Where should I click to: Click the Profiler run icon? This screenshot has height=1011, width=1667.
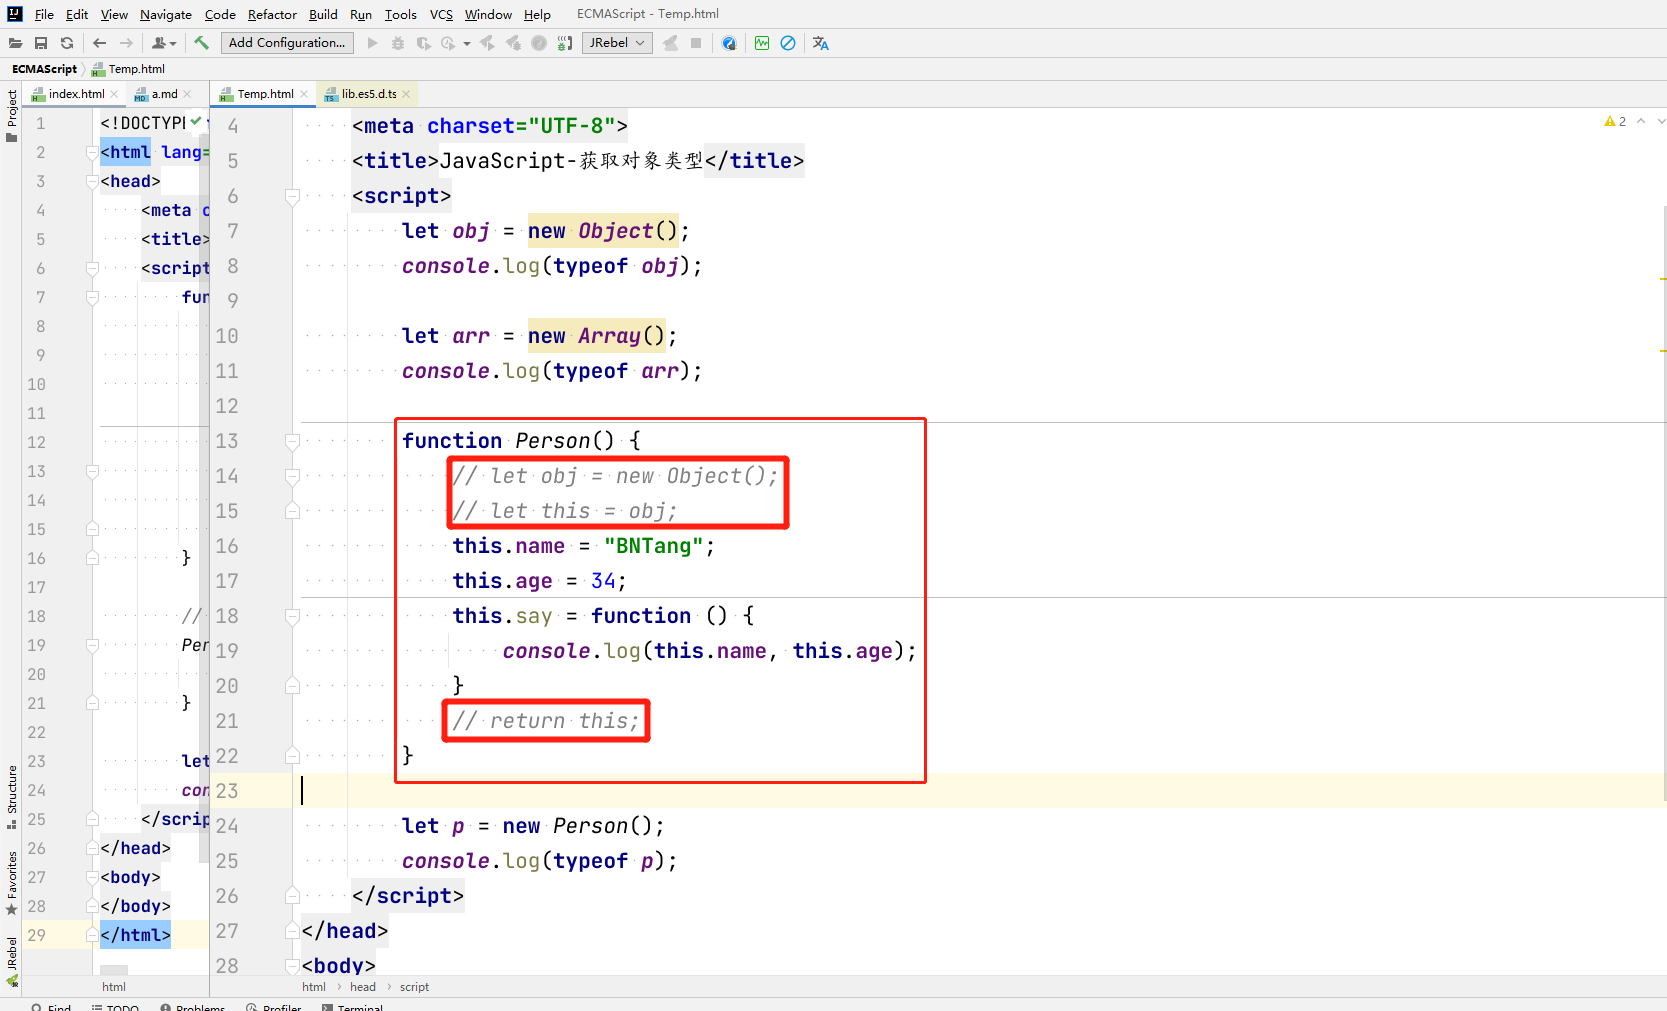click(x=448, y=43)
